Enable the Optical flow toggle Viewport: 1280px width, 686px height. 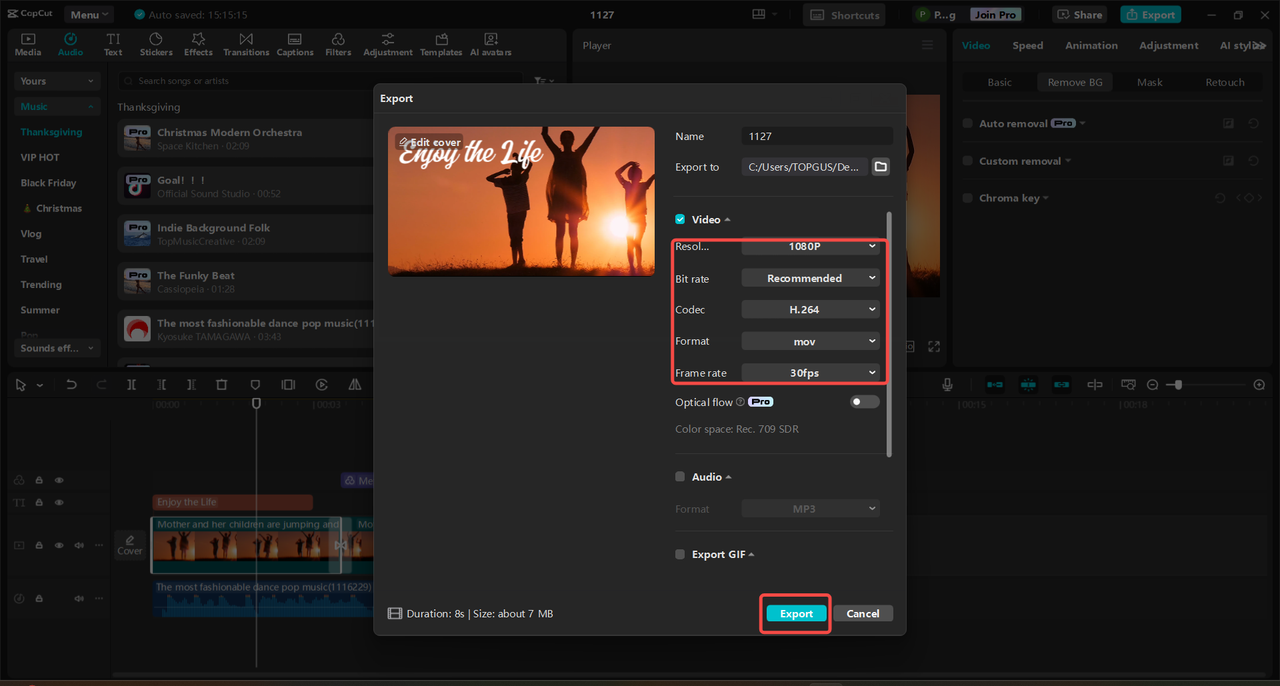[865, 402]
